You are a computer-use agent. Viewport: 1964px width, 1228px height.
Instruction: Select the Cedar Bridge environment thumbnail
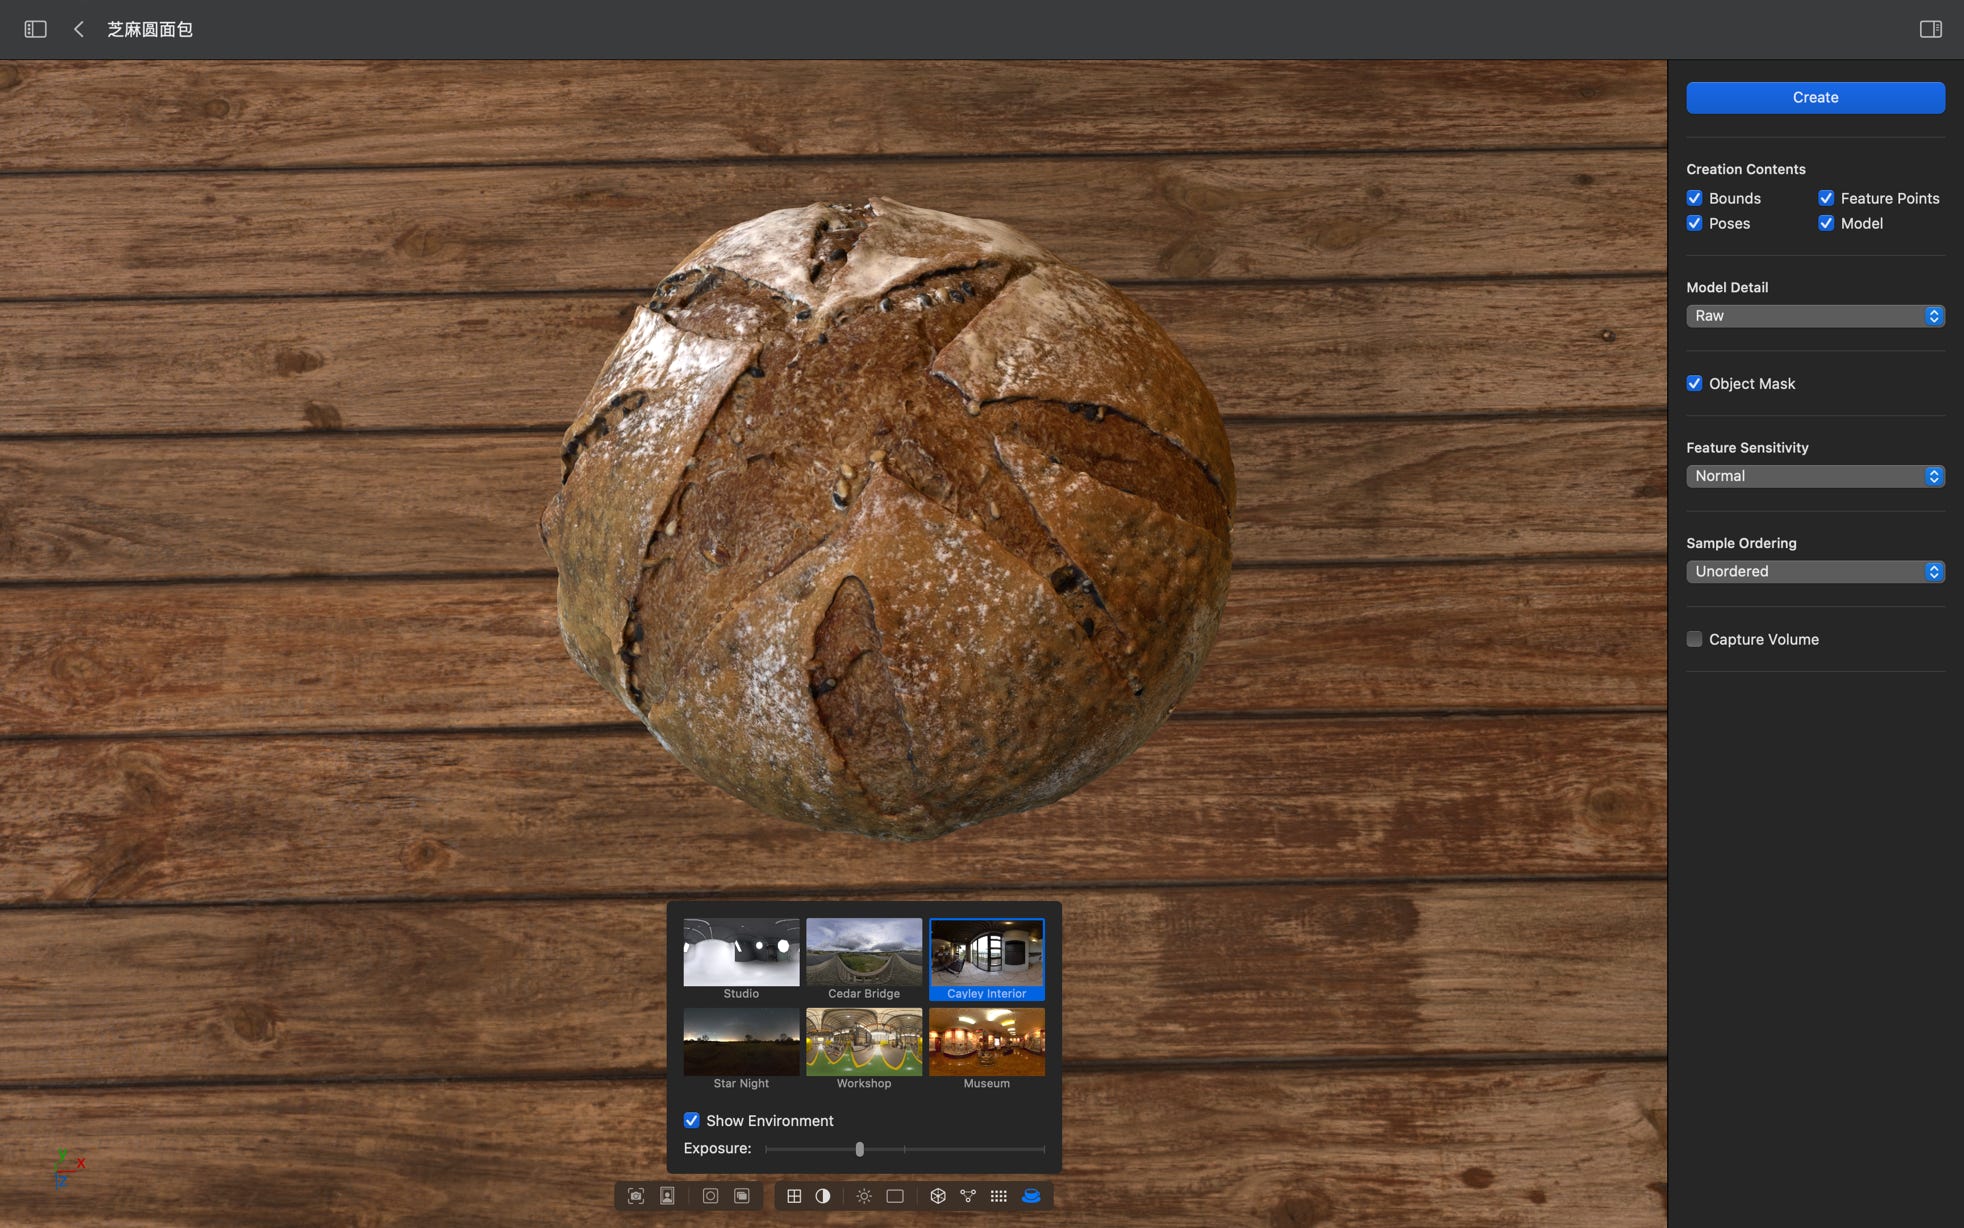pos(864,952)
